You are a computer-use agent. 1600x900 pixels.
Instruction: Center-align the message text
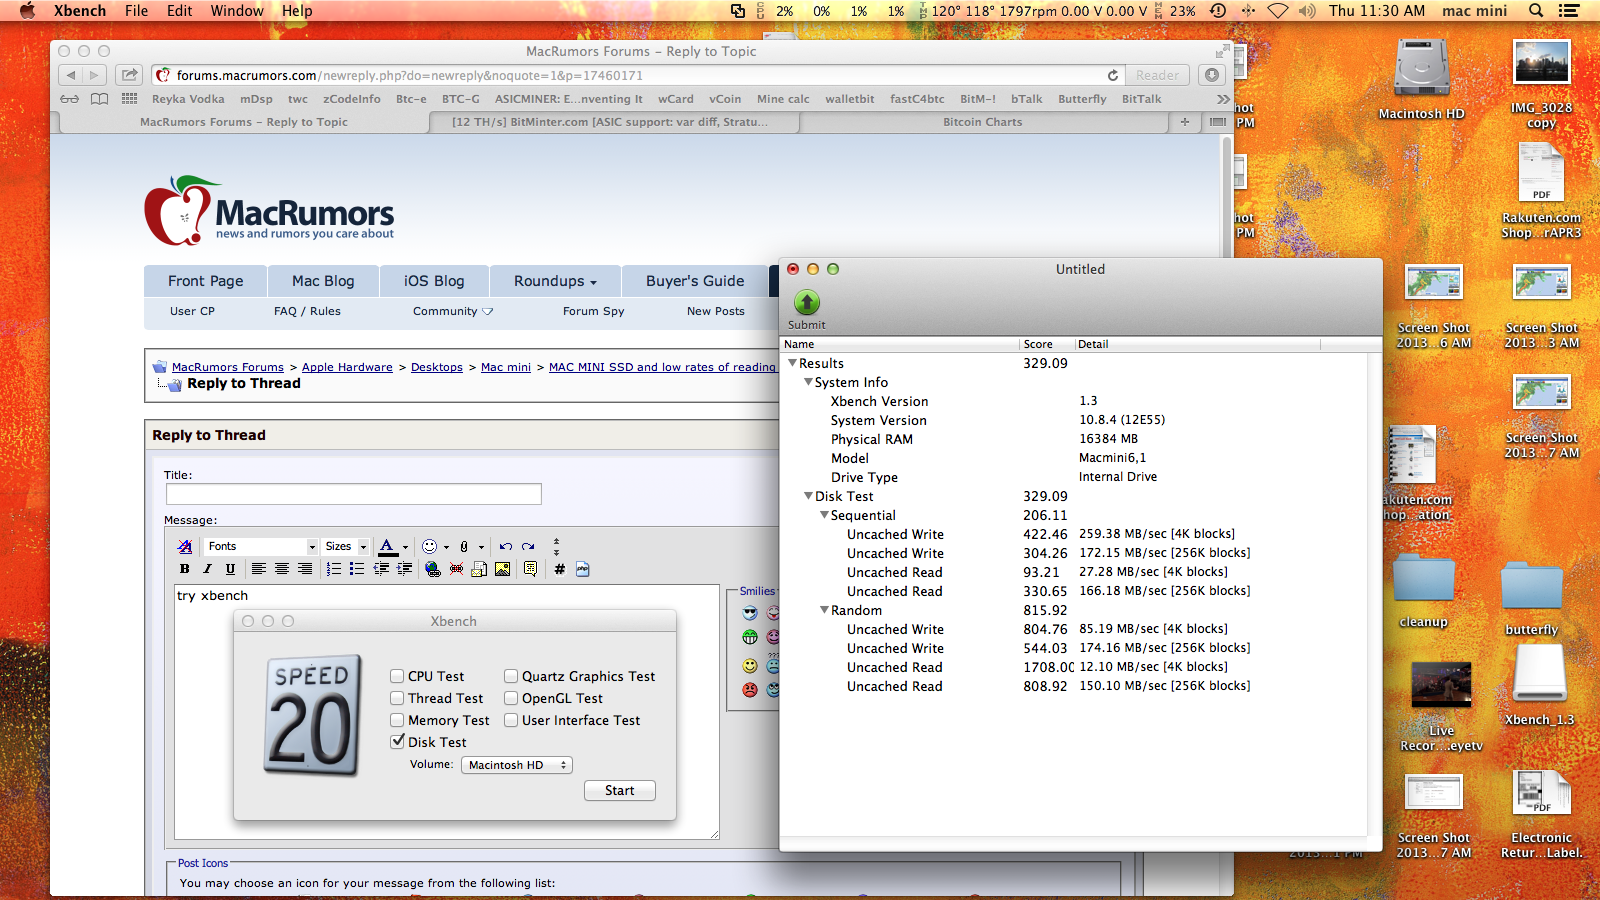tap(281, 569)
